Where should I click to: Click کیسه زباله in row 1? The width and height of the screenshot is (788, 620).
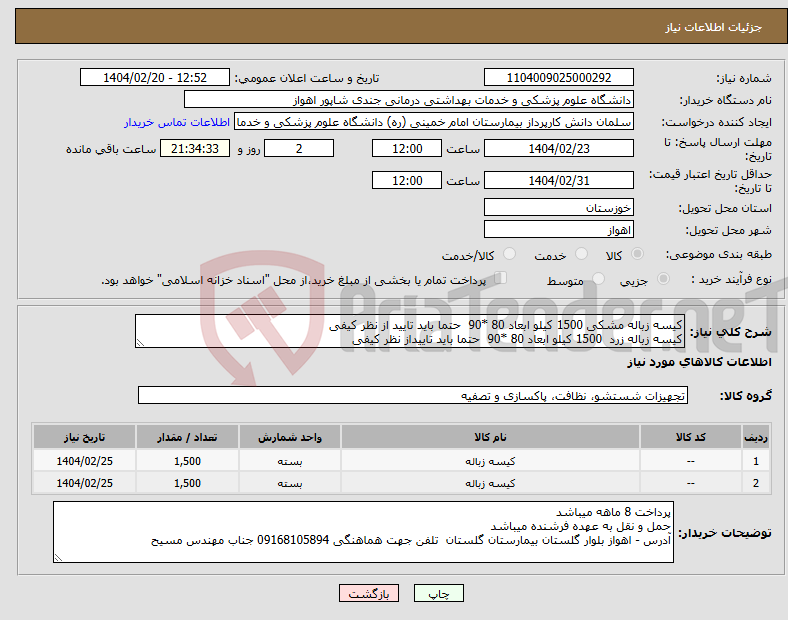[490, 461]
